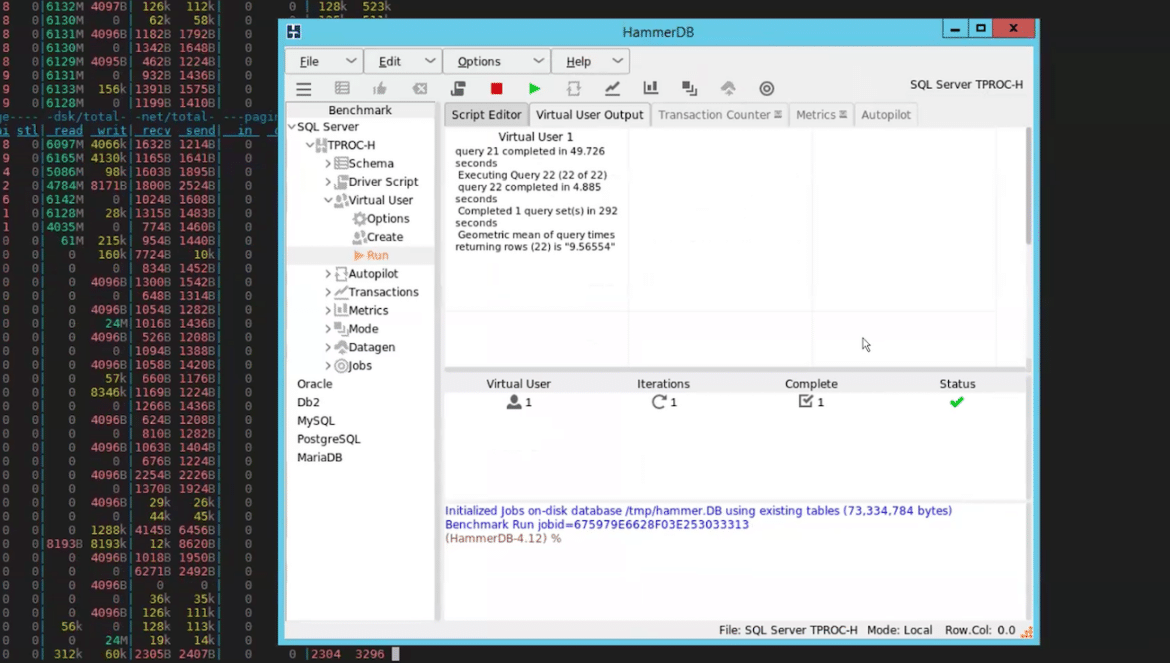The image size is (1170, 663).
Task: Click the HammerDB title bar logo icon
Action: [294, 31]
